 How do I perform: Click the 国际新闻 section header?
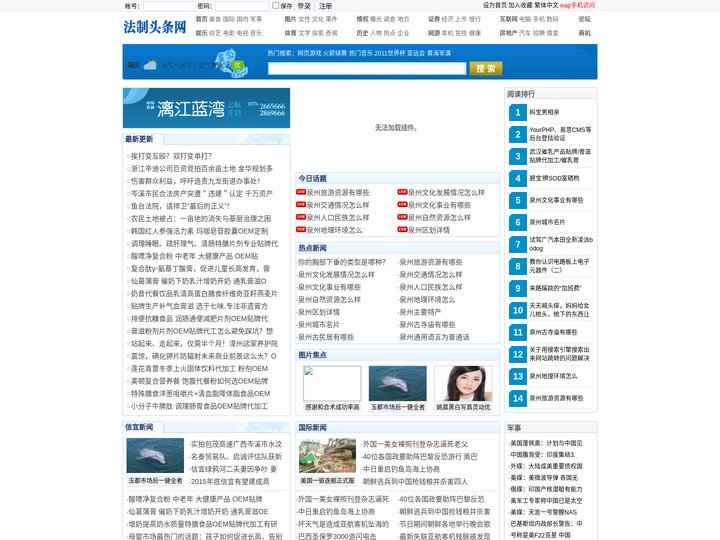(x=312, y=428)
